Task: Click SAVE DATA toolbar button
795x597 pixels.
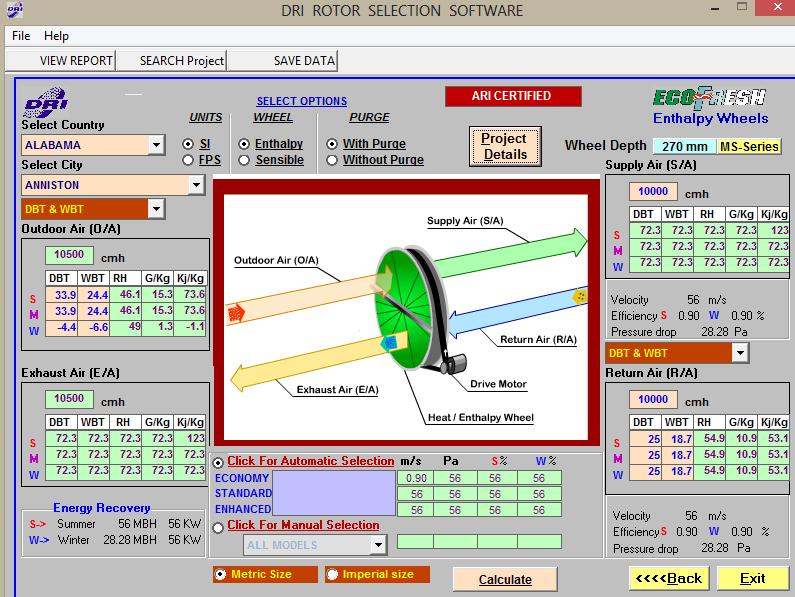Action: [x=282, y=60]
